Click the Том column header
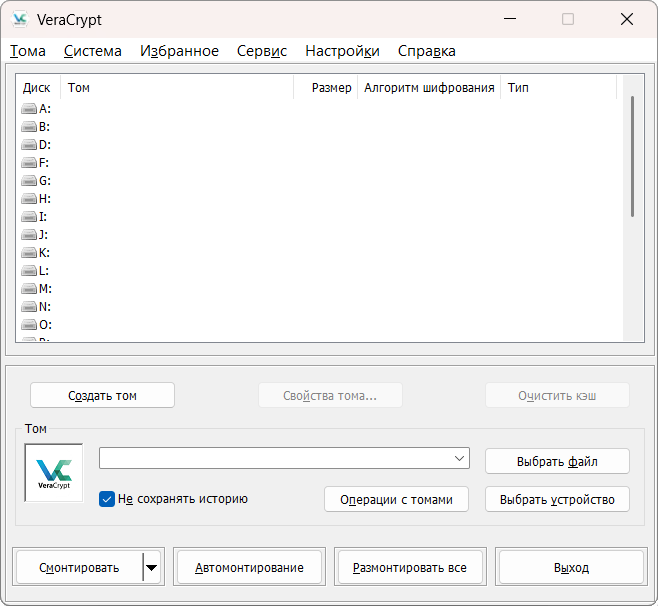This screenshot has width=658, height=606. click(177, 87)
